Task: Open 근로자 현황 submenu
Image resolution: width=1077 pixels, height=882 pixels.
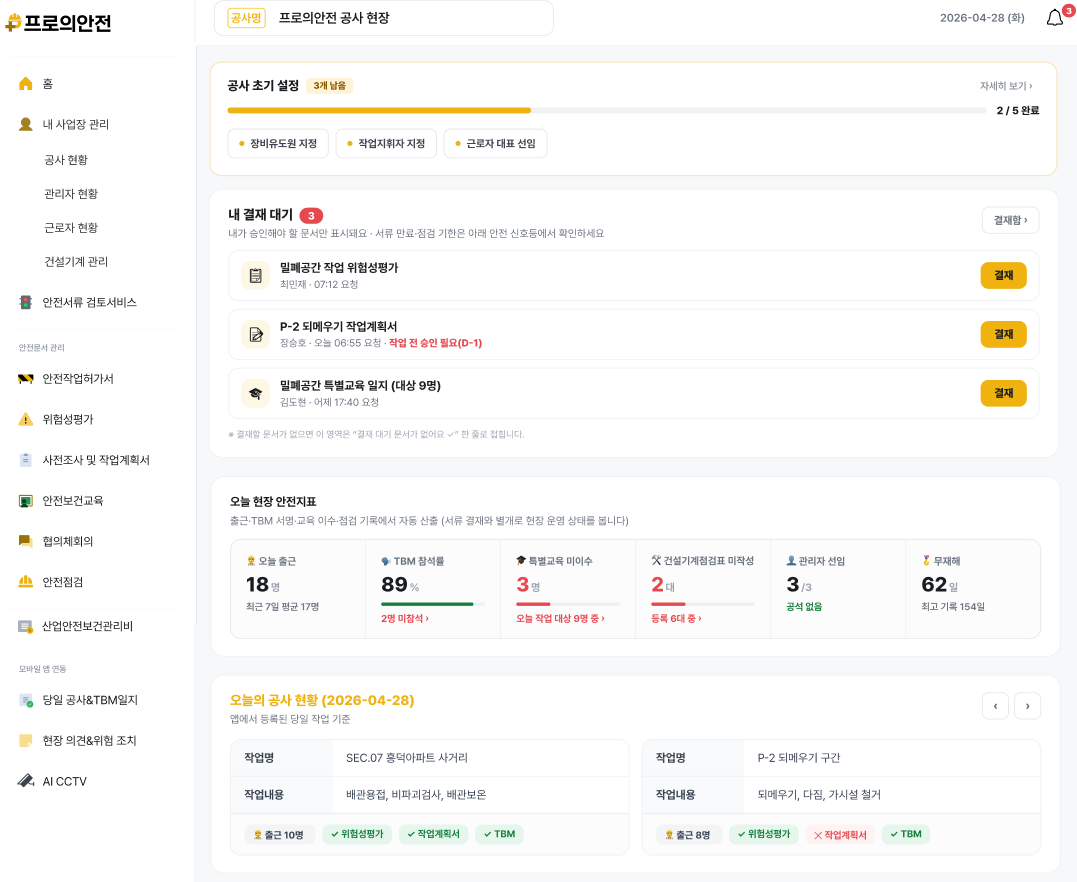Action: (71, 227)
